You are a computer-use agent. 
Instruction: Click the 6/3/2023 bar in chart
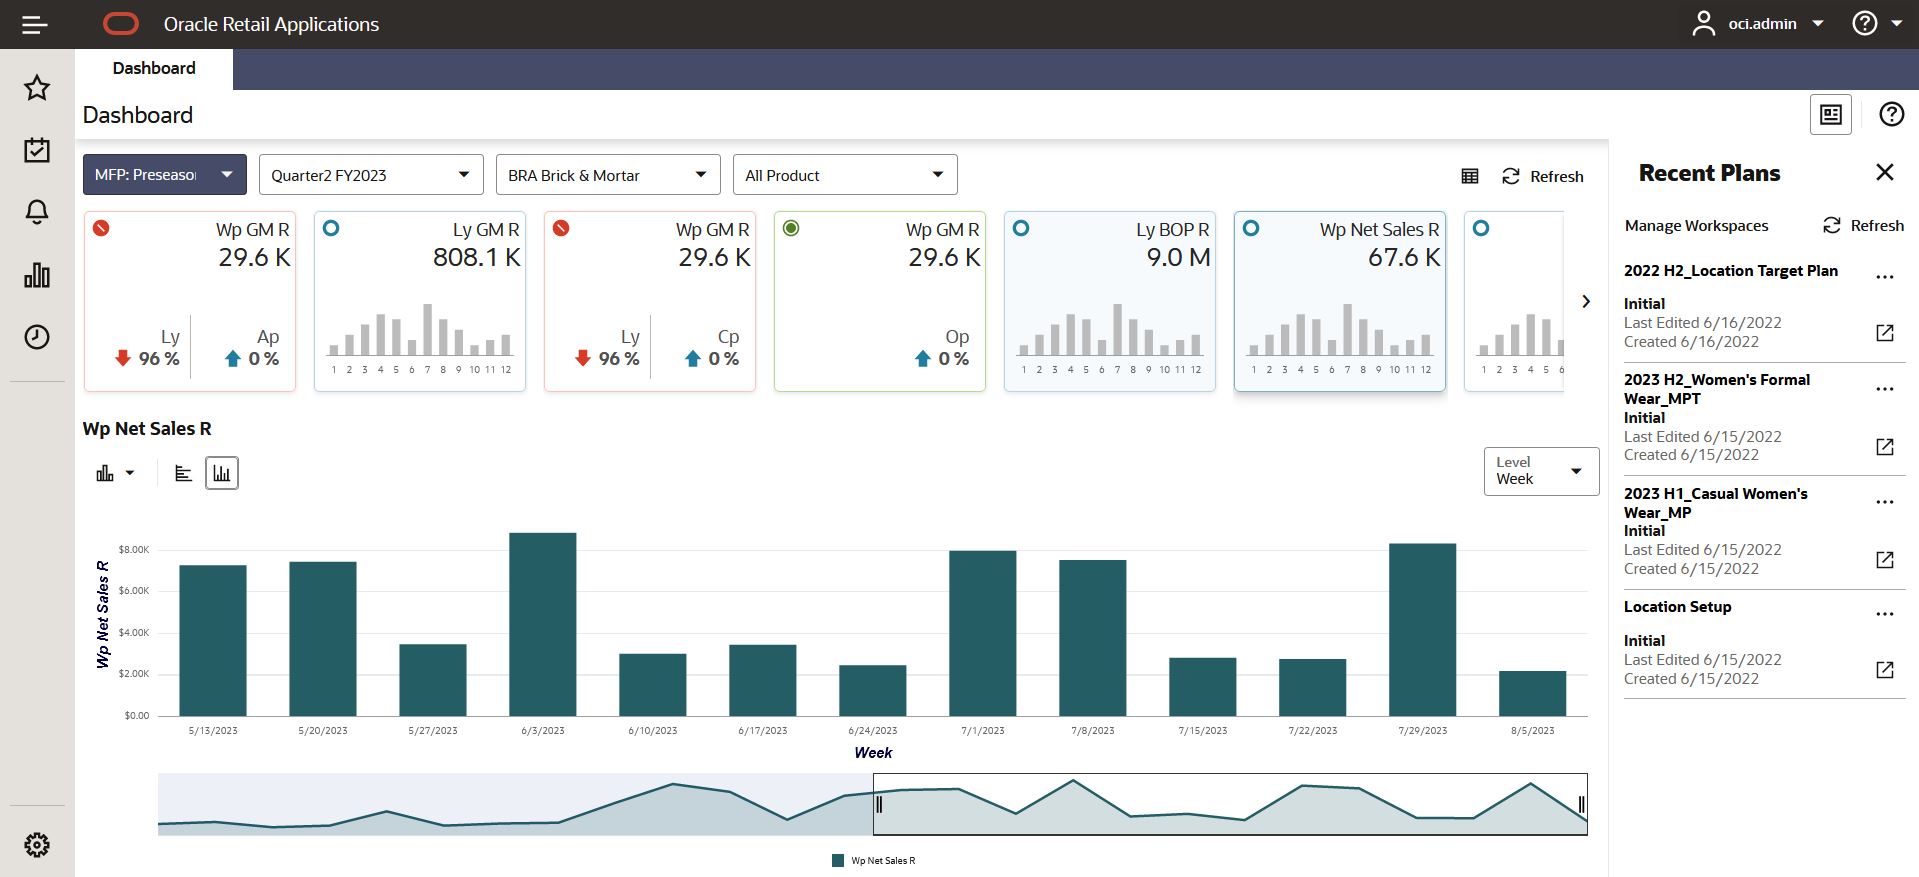point(543,624)
